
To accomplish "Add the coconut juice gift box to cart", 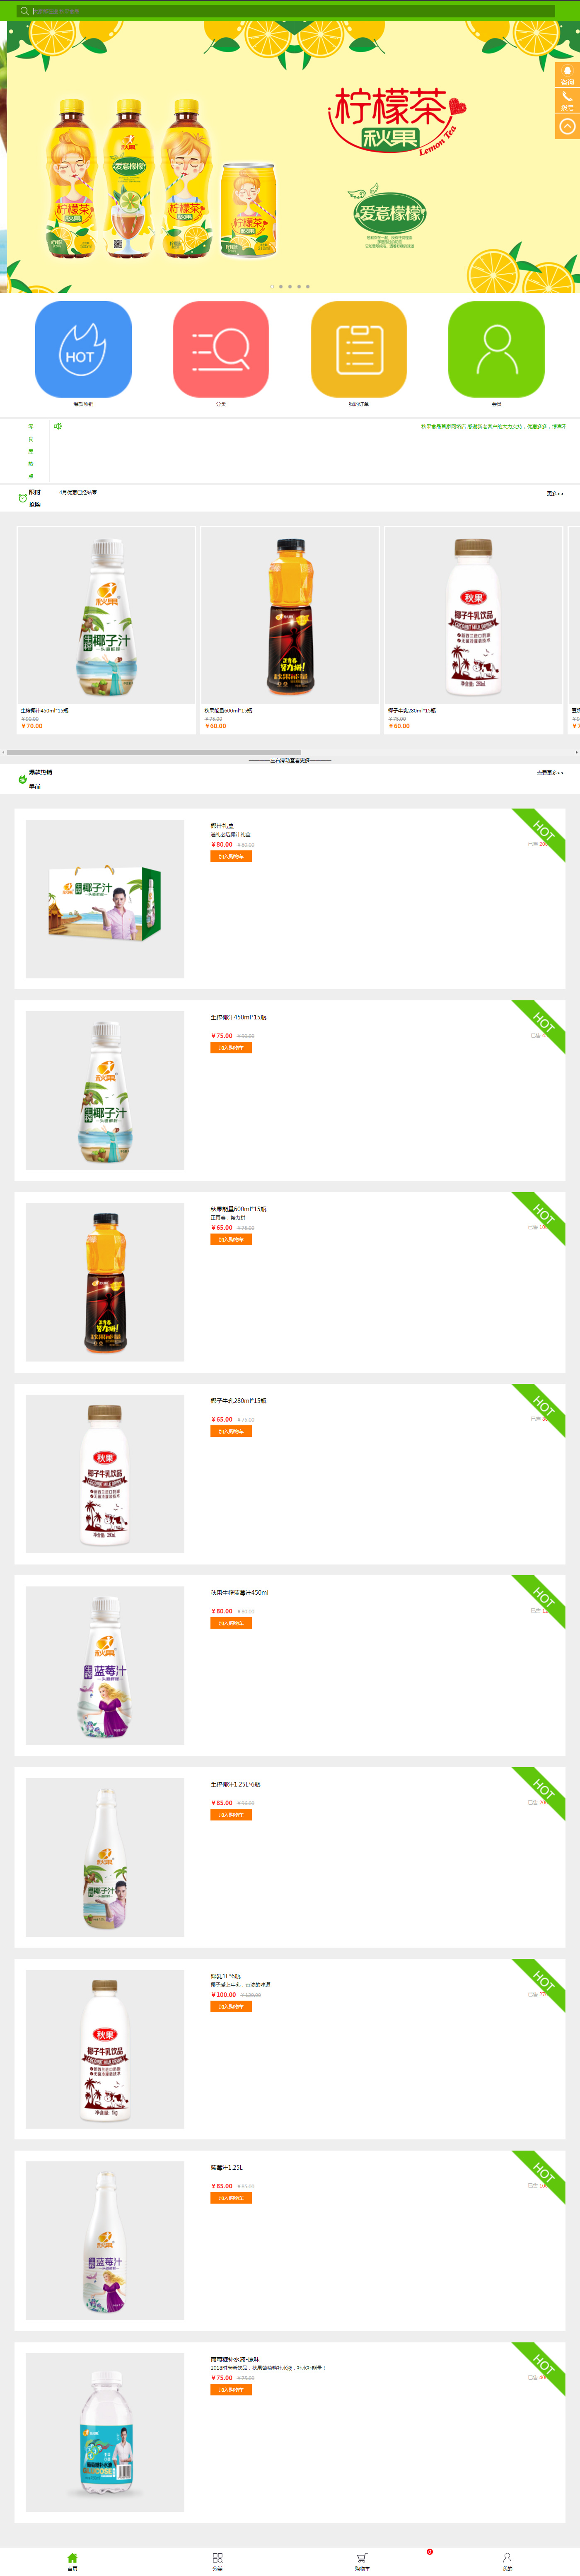I will [x=231, y=856].
